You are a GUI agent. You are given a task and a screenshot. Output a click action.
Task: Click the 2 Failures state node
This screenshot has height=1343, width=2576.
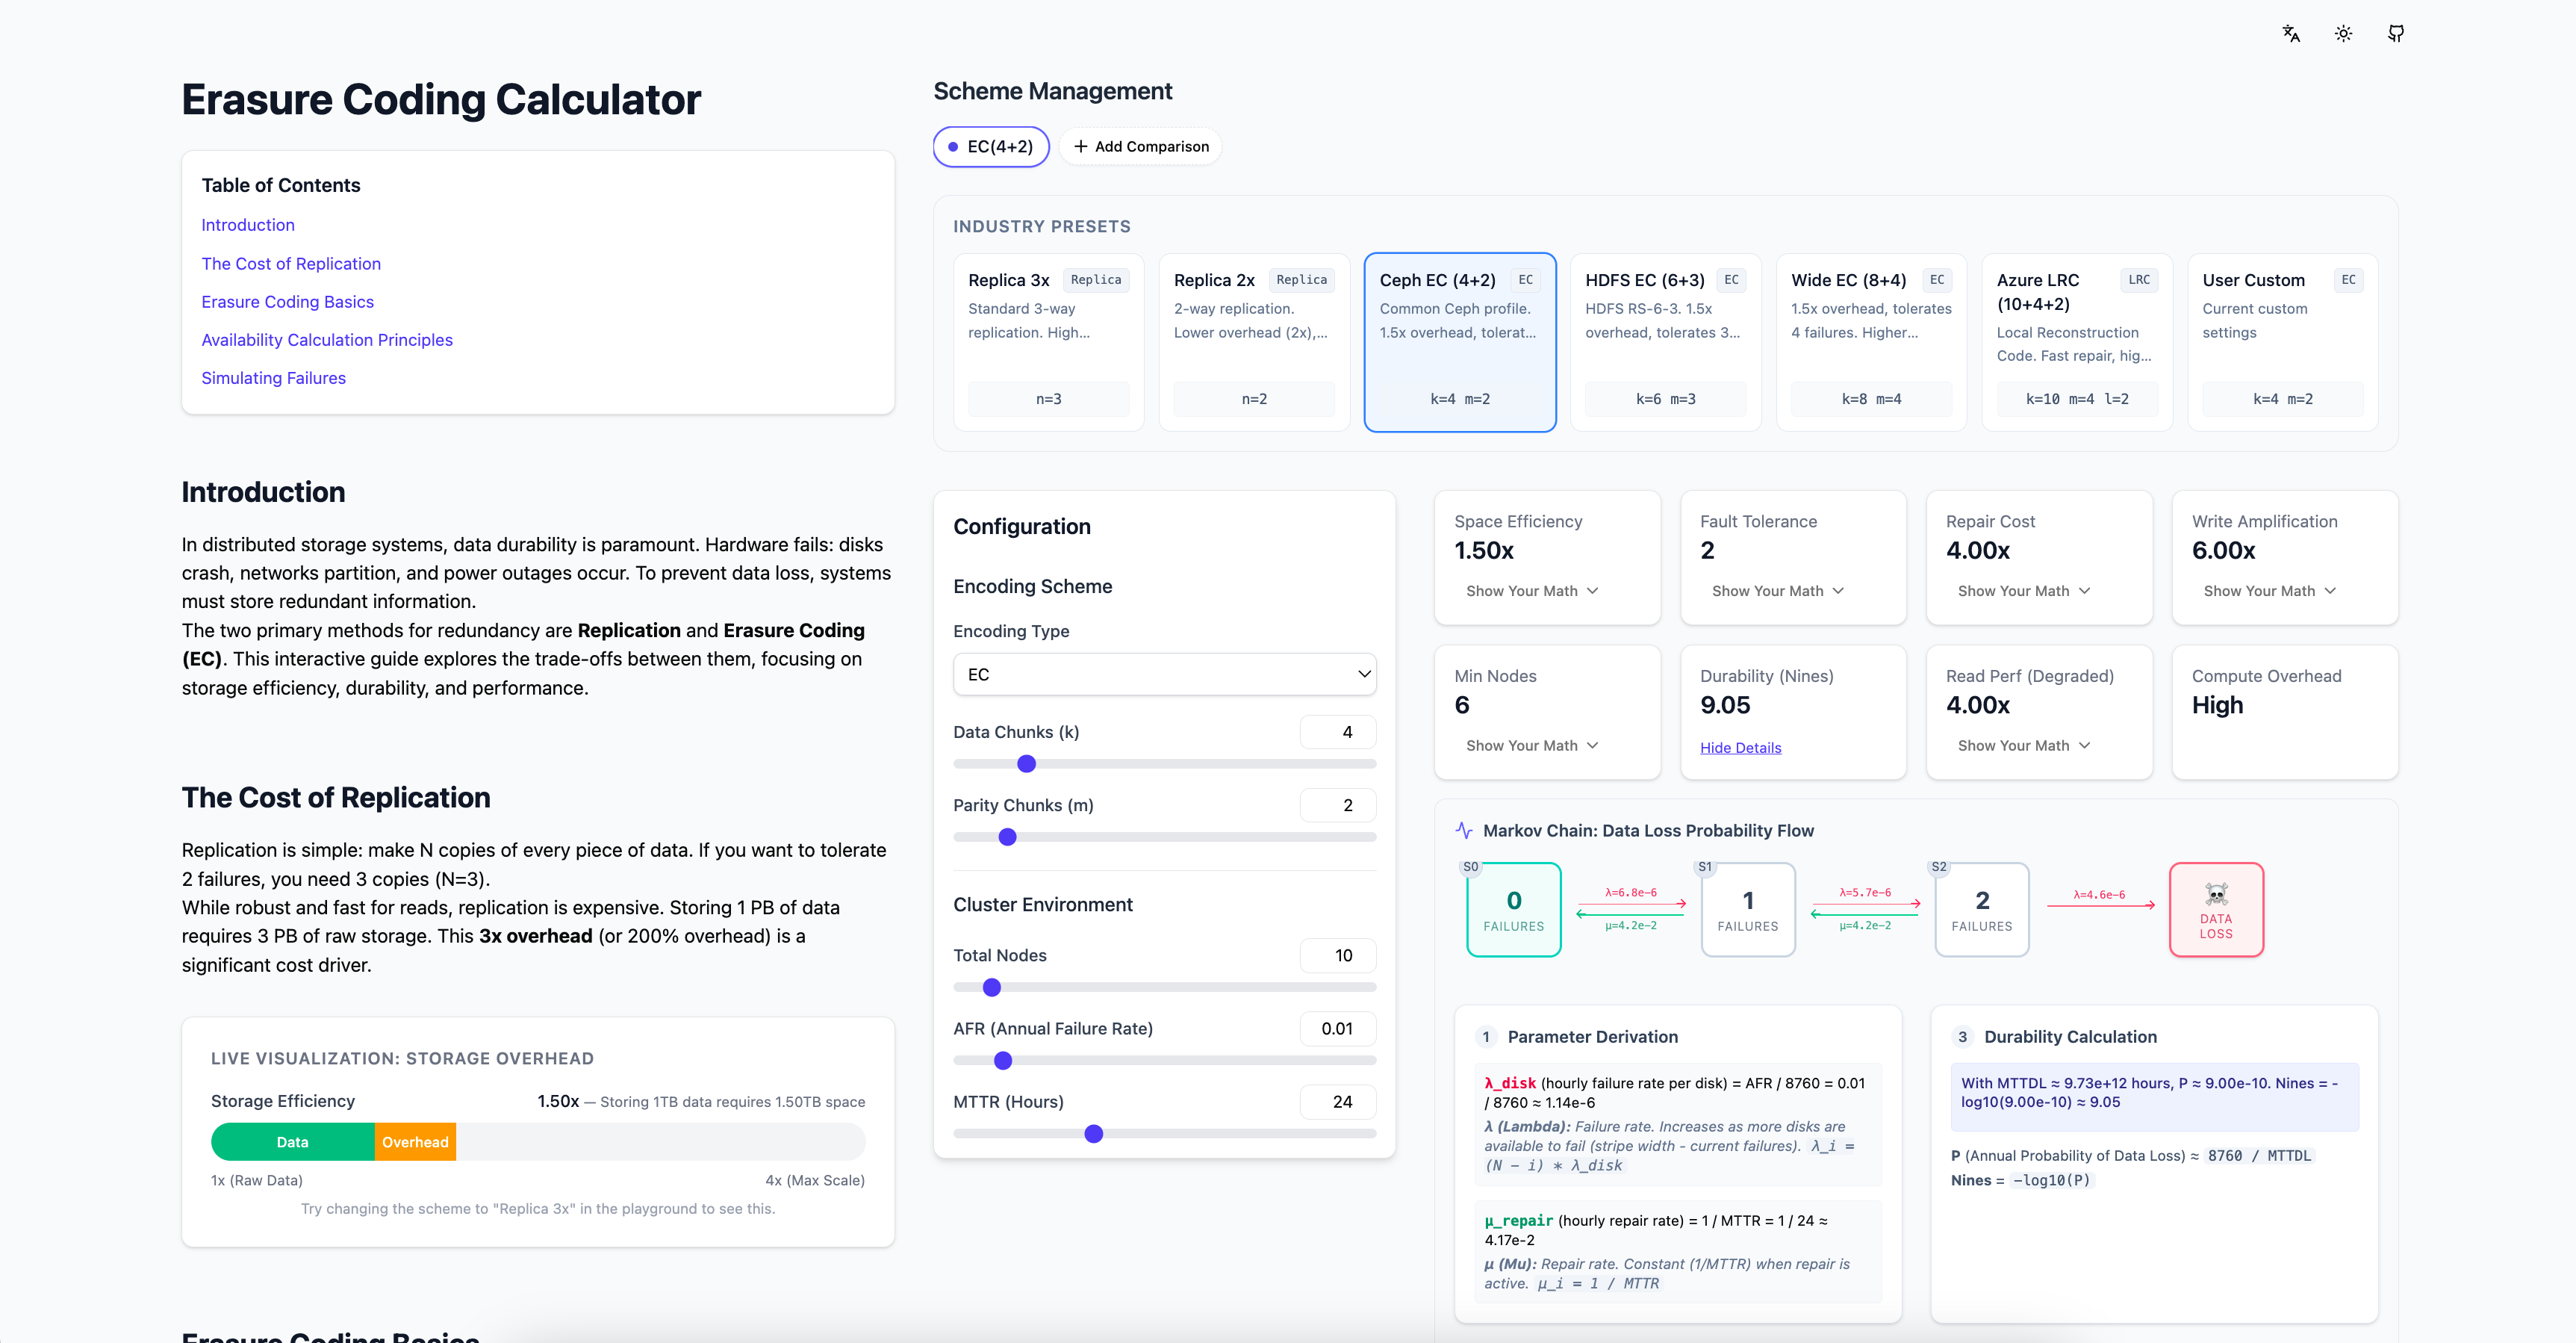click(1981, 909)
